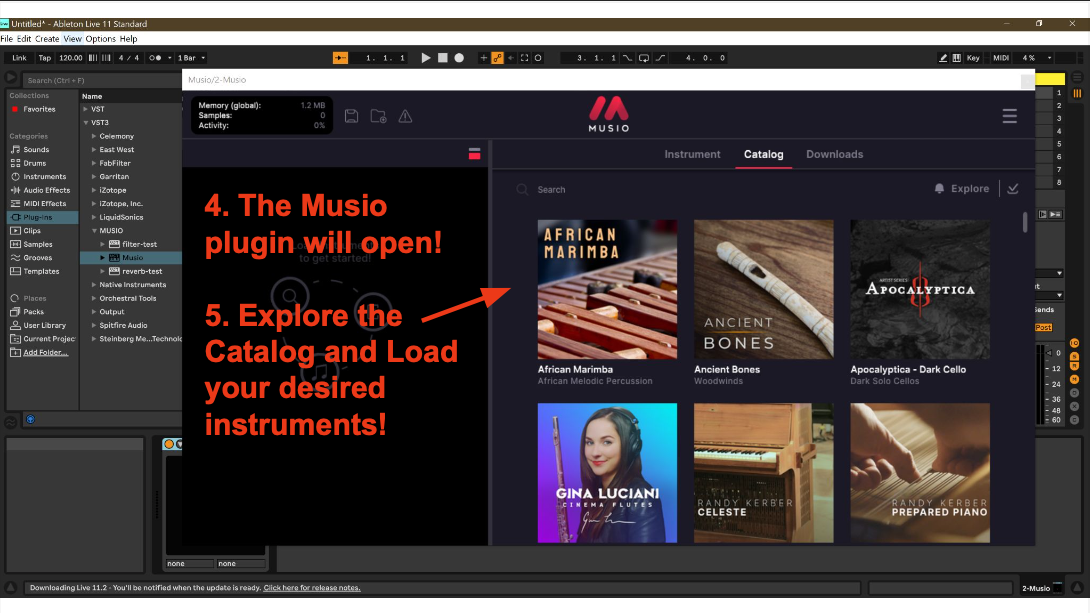
Task: Expand the VST folder
Action: tap(86, 109)
